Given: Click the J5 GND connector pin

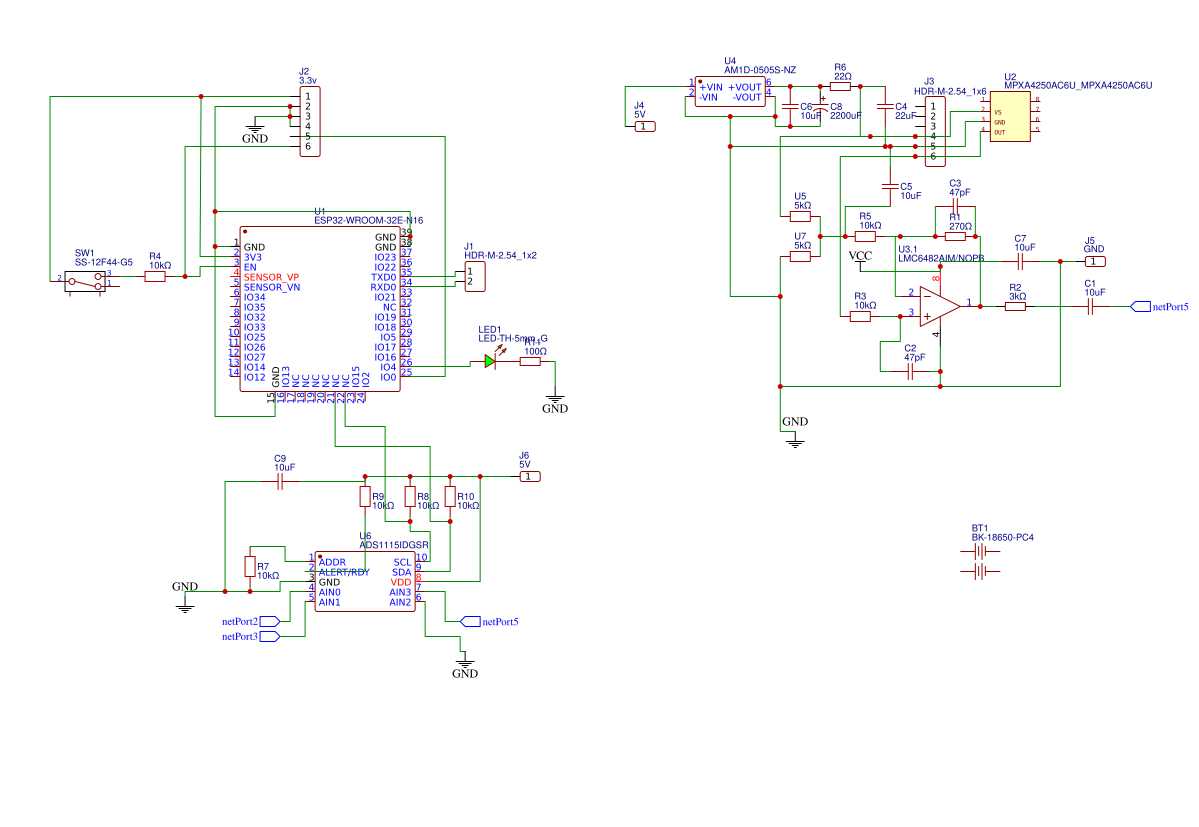Looking at the screenshot, I should pos(1095,261).
